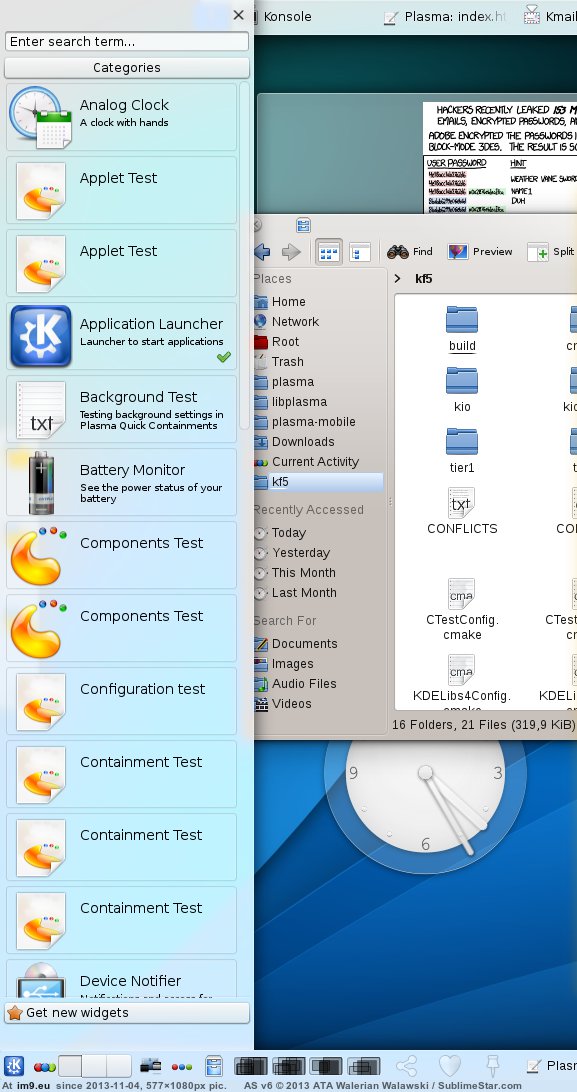The width and height of the screenshot is (577, 1092).
Task: Select kf5 entry in Places sidebar
Action: point(317,482)
